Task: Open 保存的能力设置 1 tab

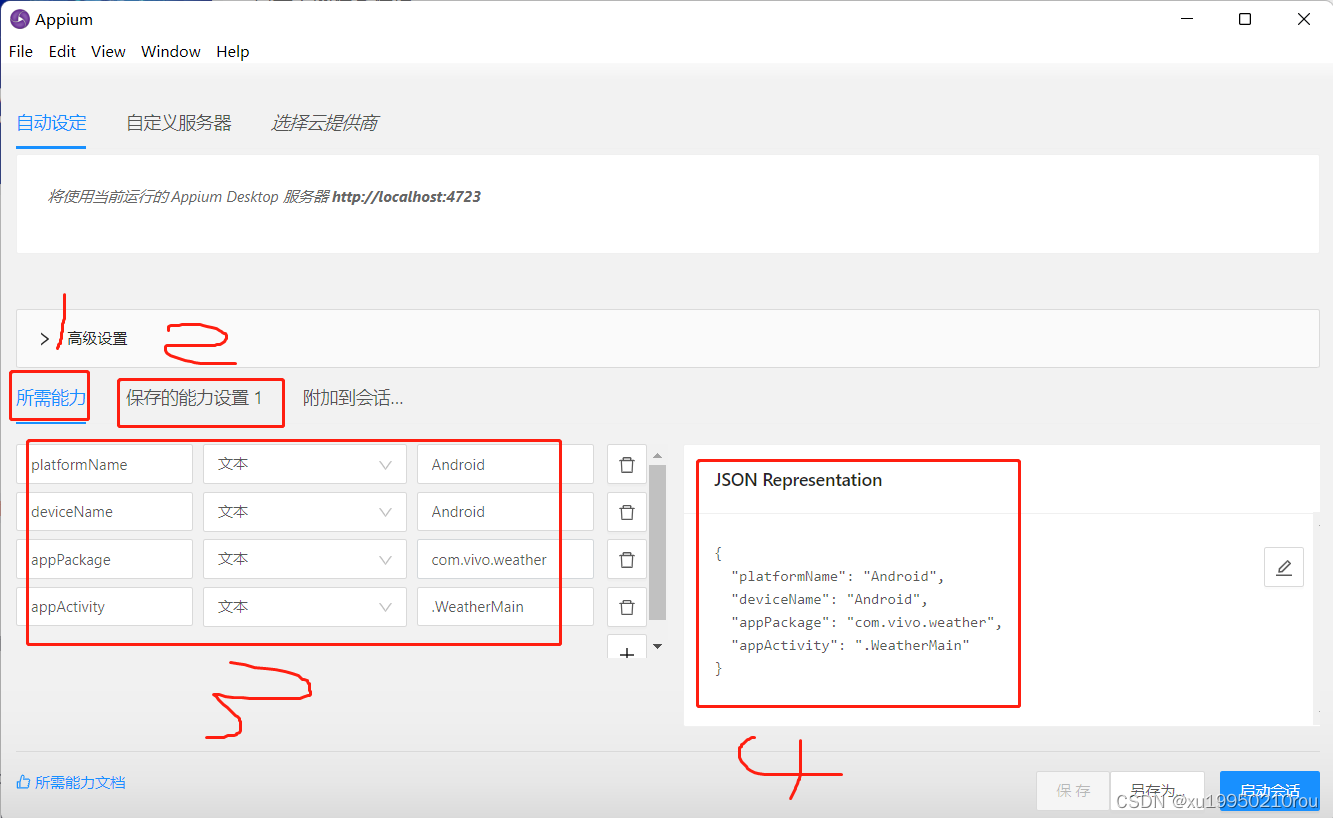Action: (194, 398)
